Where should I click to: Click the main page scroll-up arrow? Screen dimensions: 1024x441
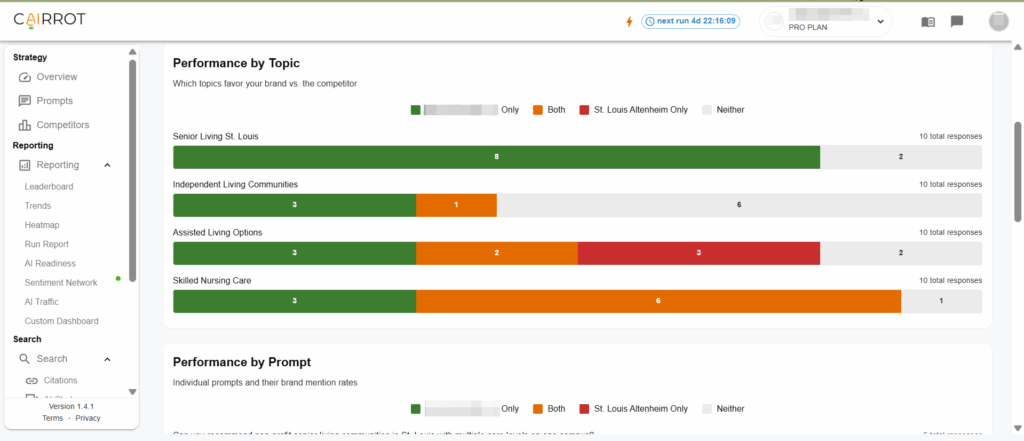pos(1017,47)
